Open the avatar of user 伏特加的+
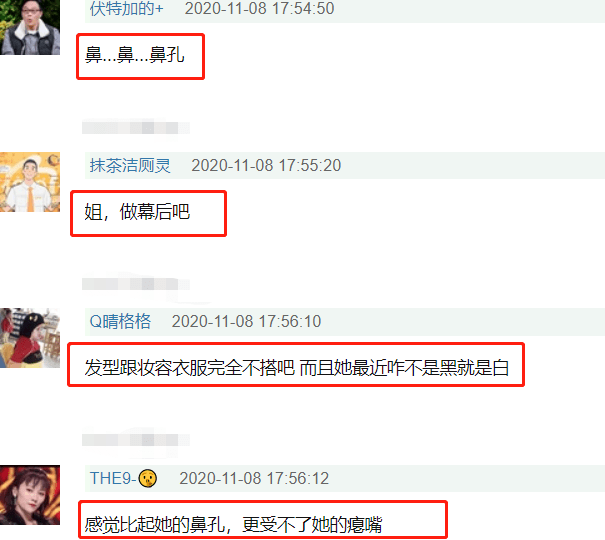 click(30, 27)
